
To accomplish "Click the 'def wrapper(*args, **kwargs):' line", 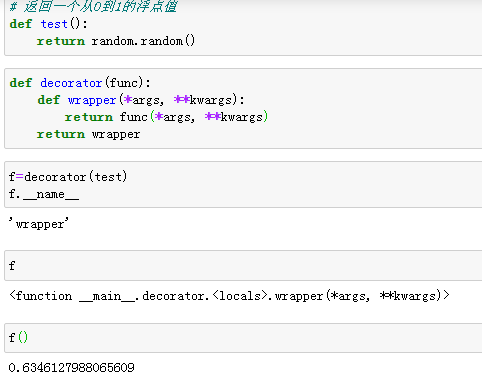I will 141,100.
